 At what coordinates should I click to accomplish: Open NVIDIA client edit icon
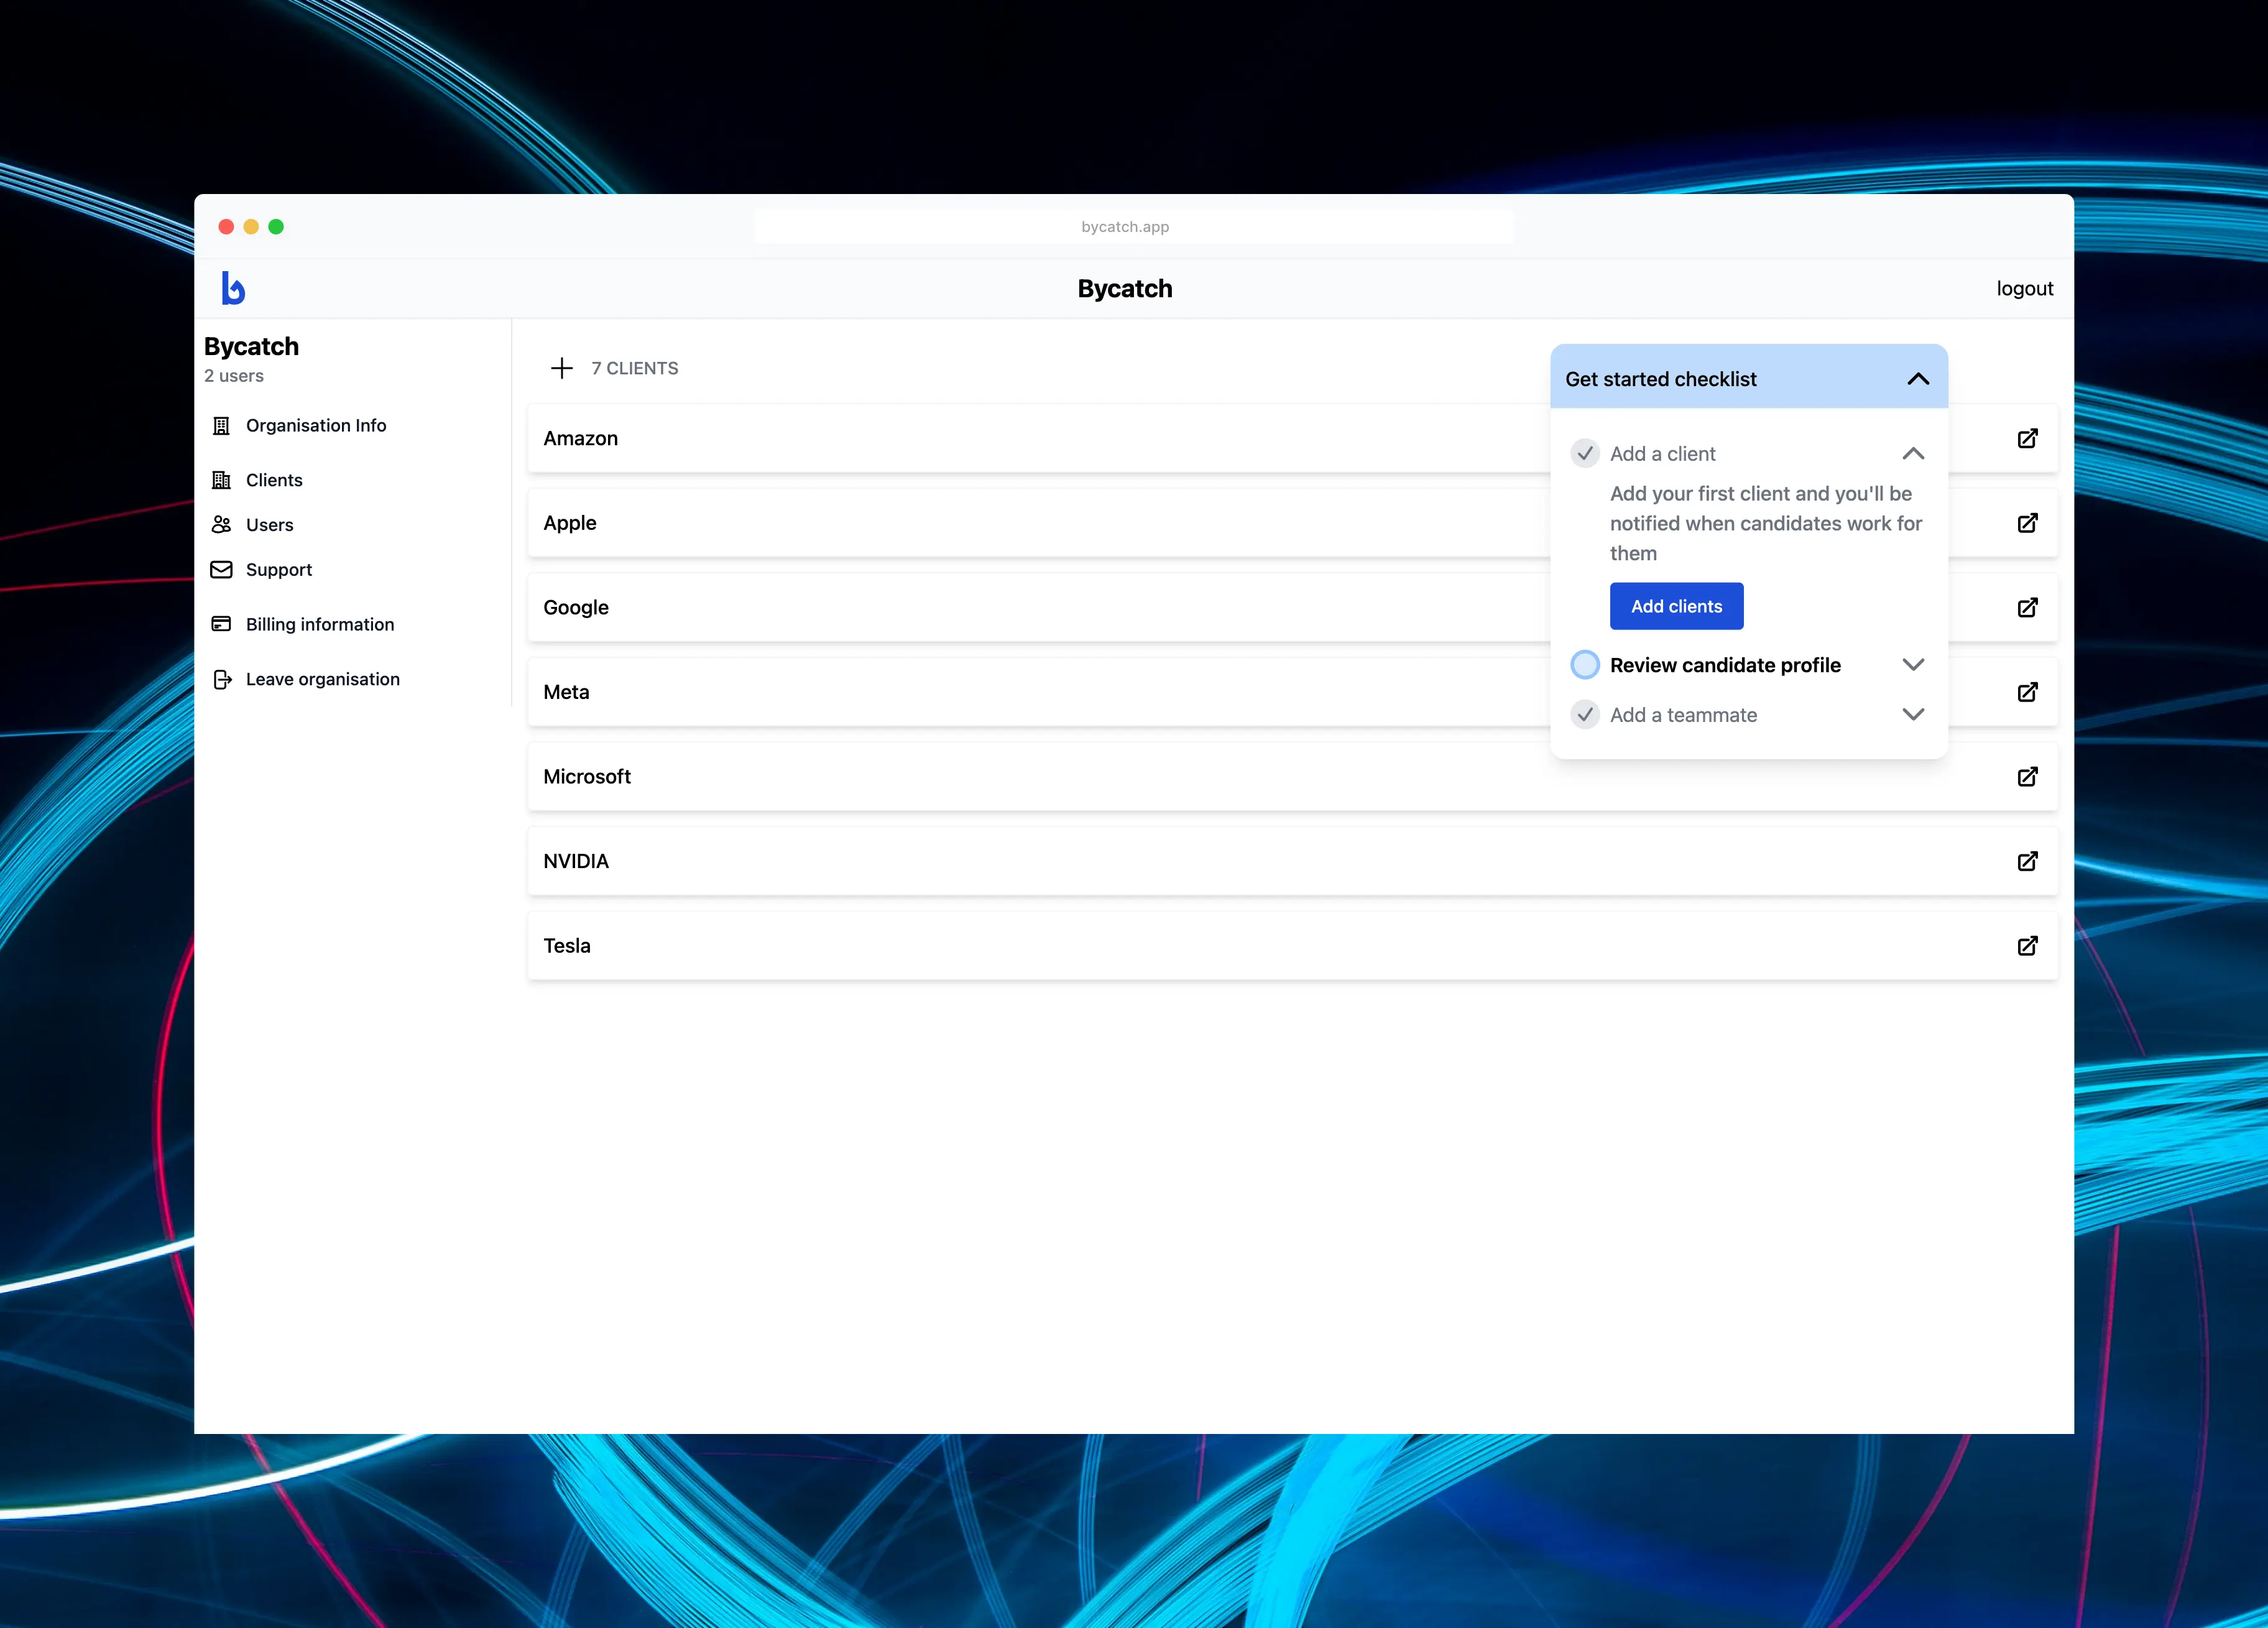point(2027,861)
